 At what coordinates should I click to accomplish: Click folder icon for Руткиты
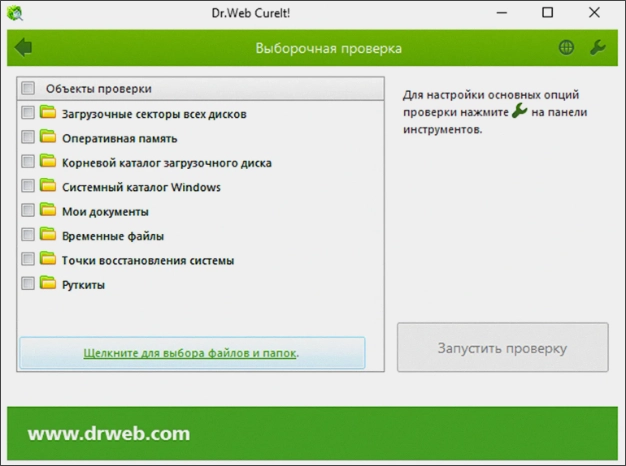(x=48, y=283)
